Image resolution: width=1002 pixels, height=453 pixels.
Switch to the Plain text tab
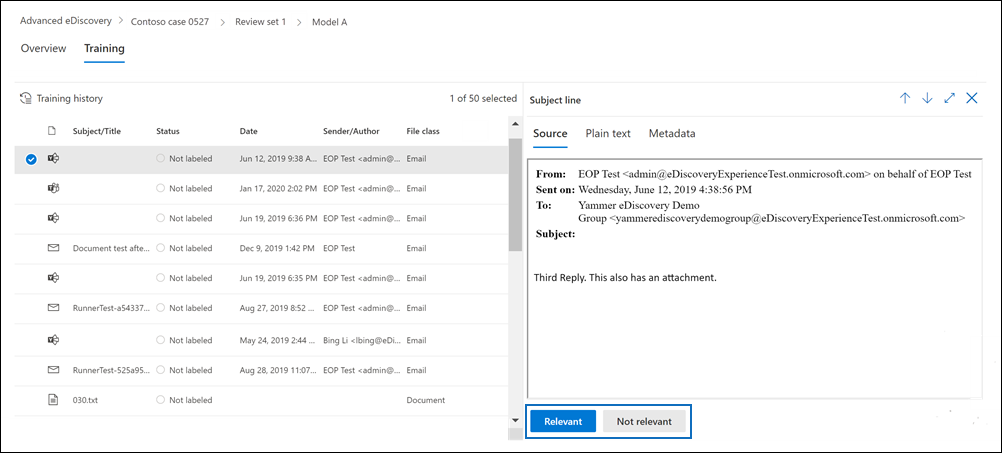click(x=607, y=133)
